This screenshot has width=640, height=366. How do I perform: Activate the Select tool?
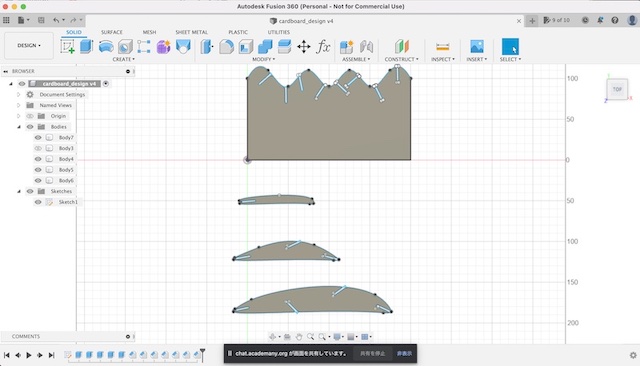click(x=510, y=47)
